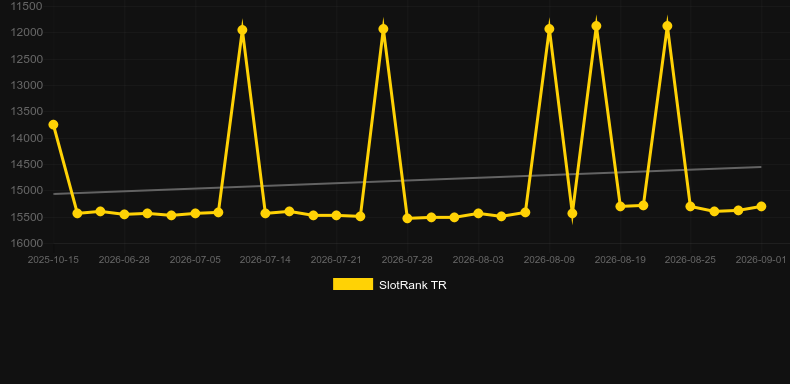Click the y-axis value 11500
Viewport: 790px width, 384px height.
click(x=27, y=7)
